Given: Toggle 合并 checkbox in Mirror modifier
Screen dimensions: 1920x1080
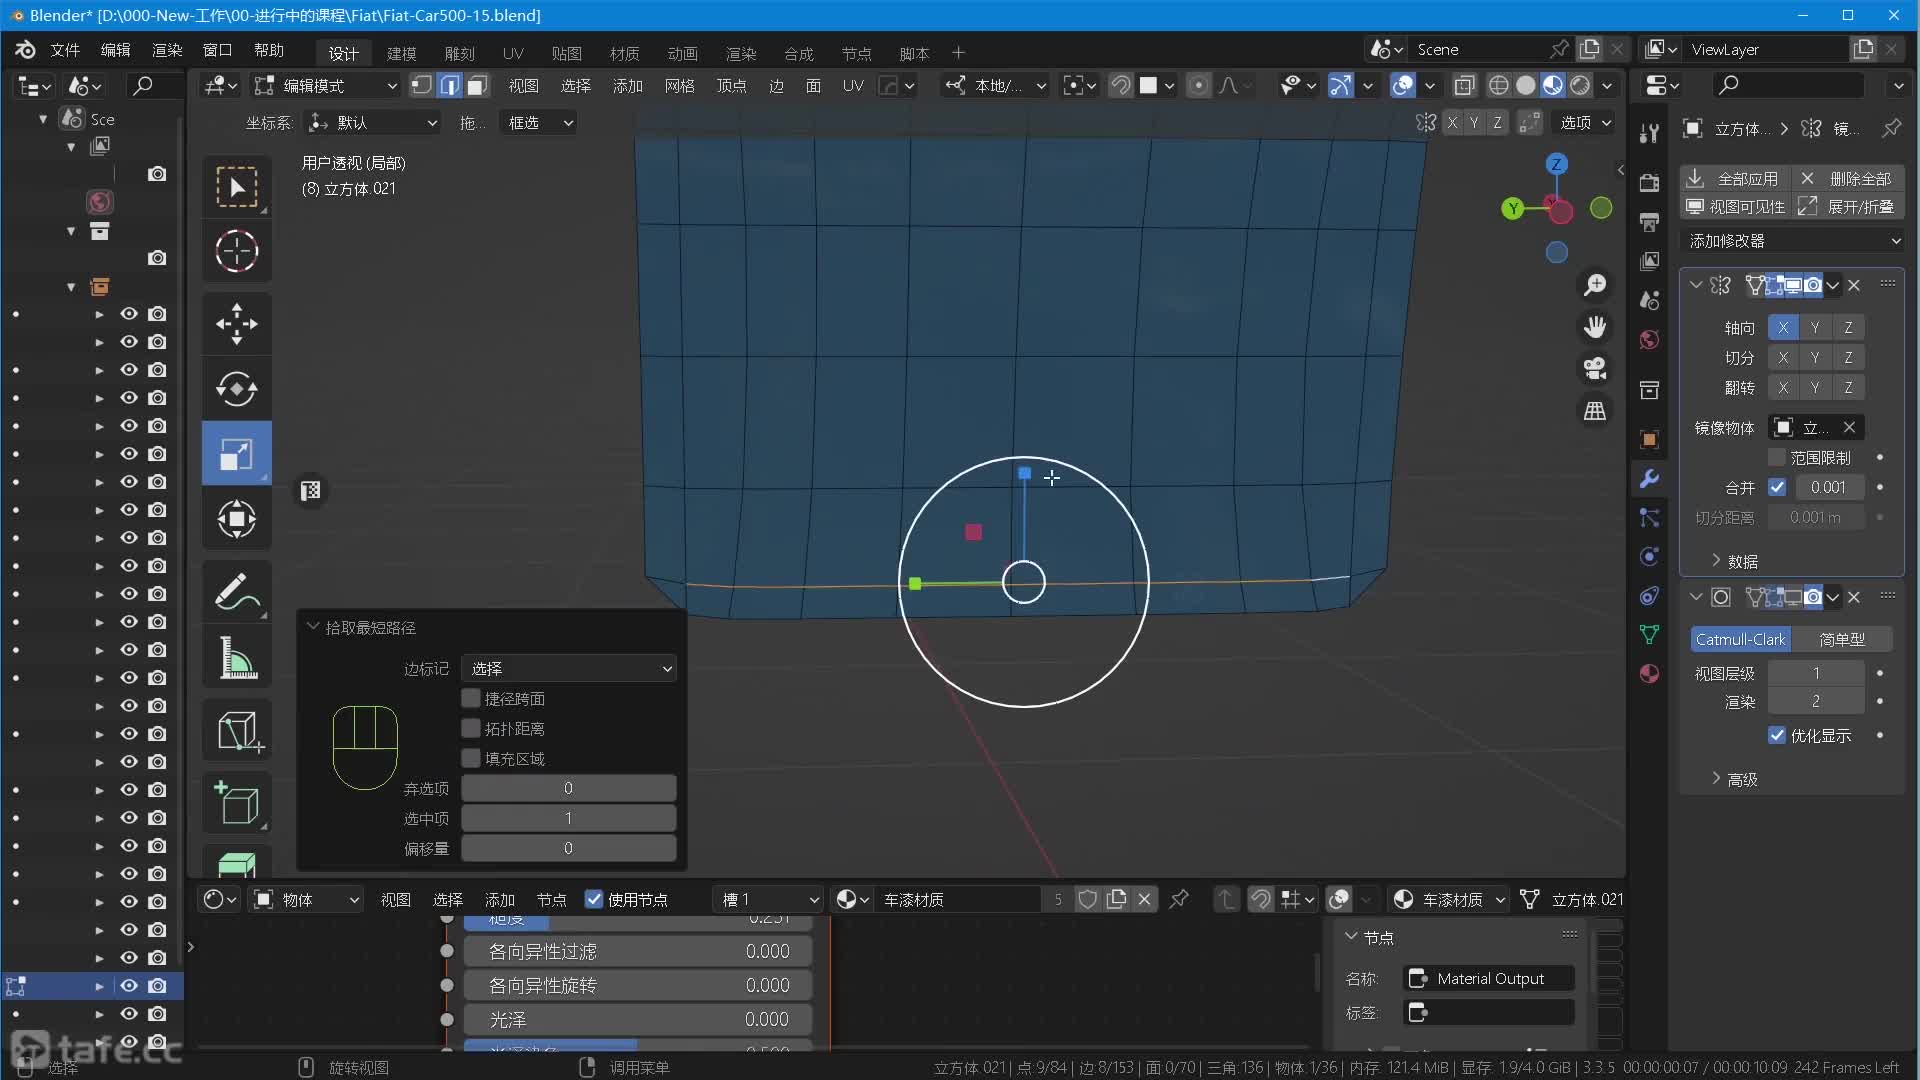Looking at the screenshot, I should (1777, 487).
